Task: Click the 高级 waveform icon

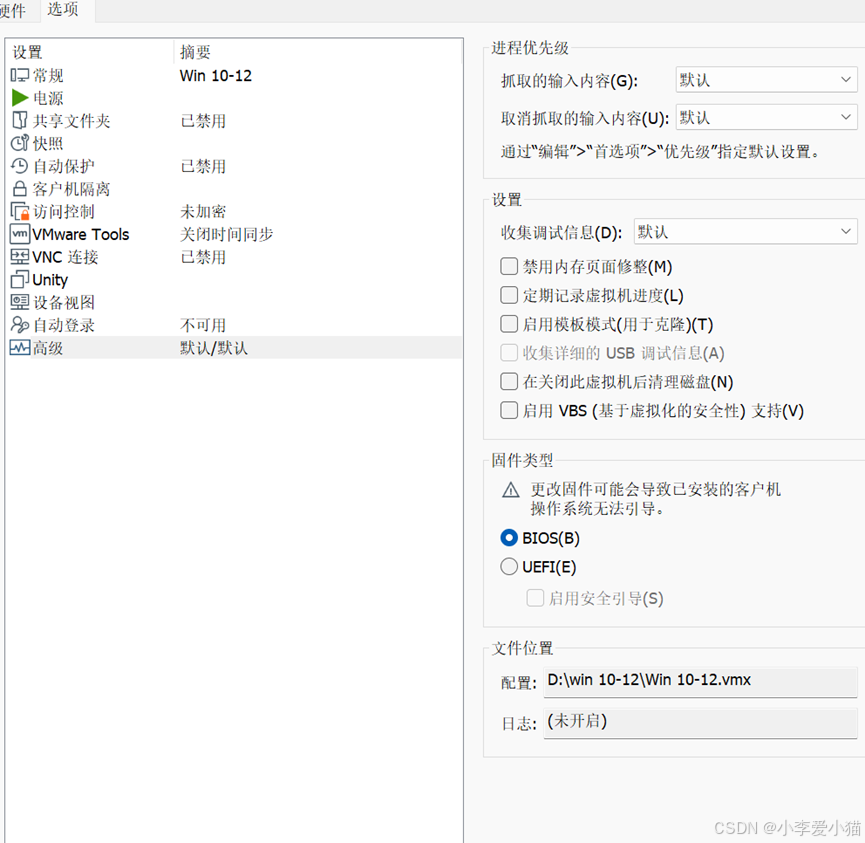Action: click(19, 348)
